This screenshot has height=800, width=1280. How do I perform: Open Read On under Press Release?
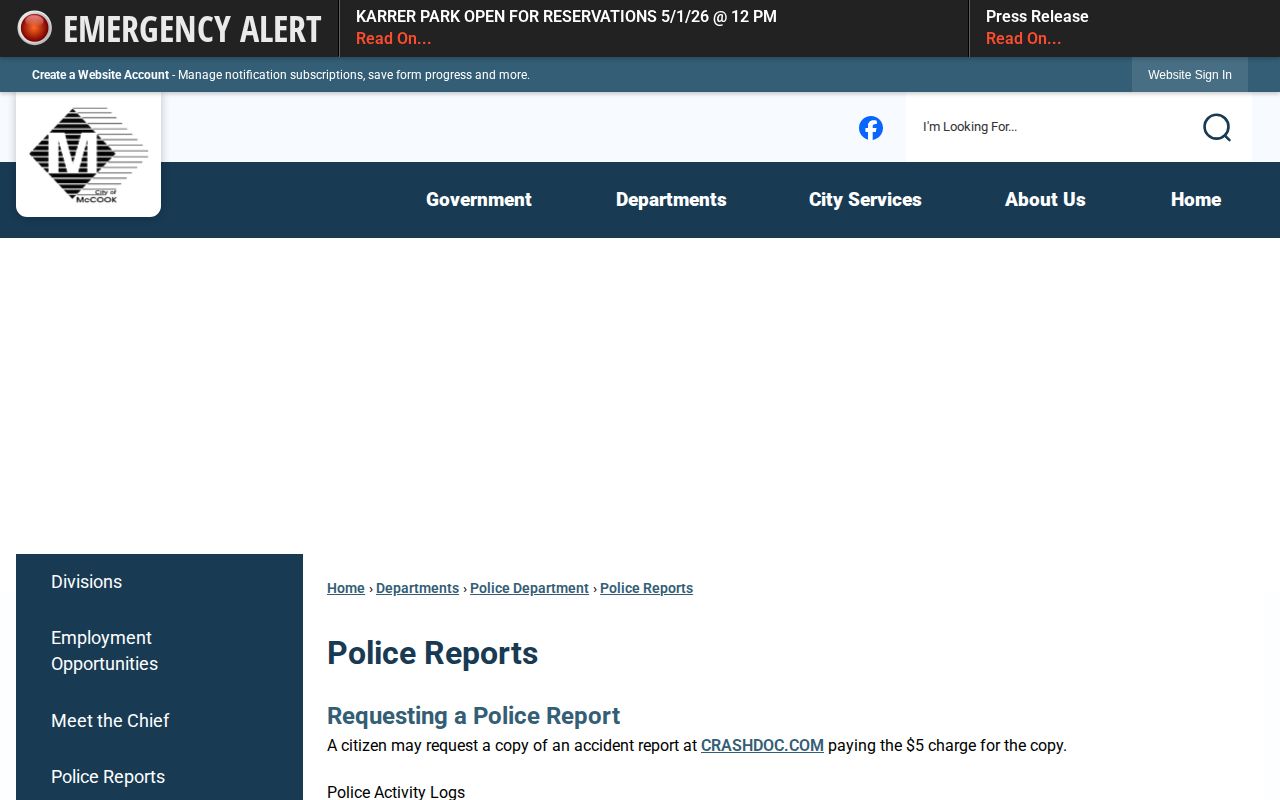[1024, 39]
